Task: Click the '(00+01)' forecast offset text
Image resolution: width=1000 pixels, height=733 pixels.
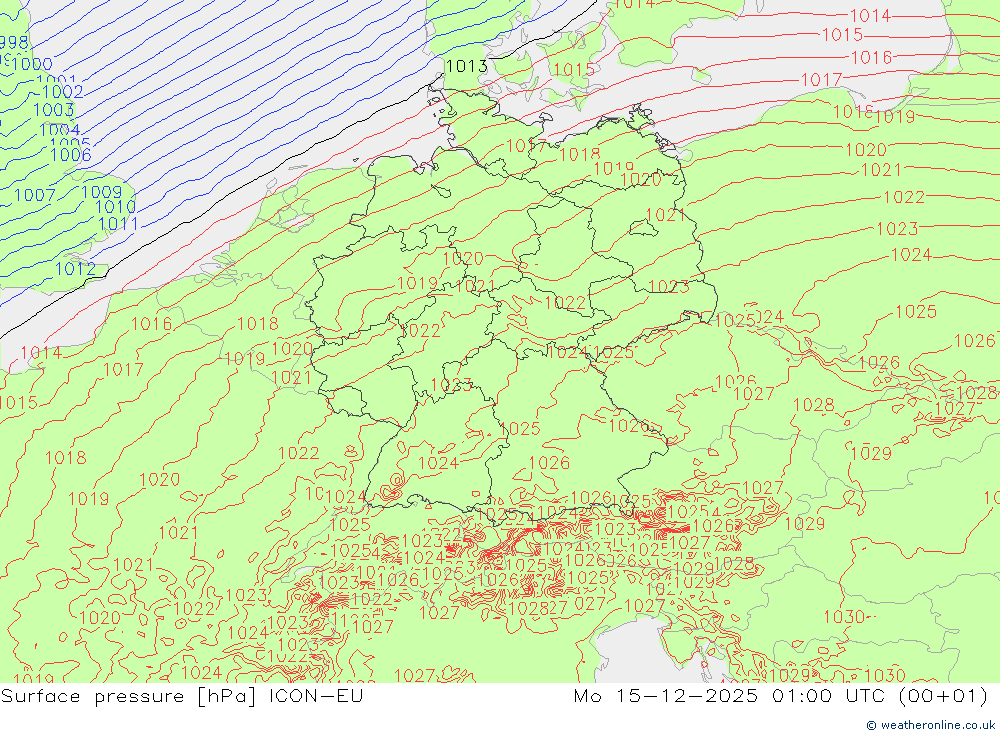Action: pyautogui.click(x=943, y=695)
